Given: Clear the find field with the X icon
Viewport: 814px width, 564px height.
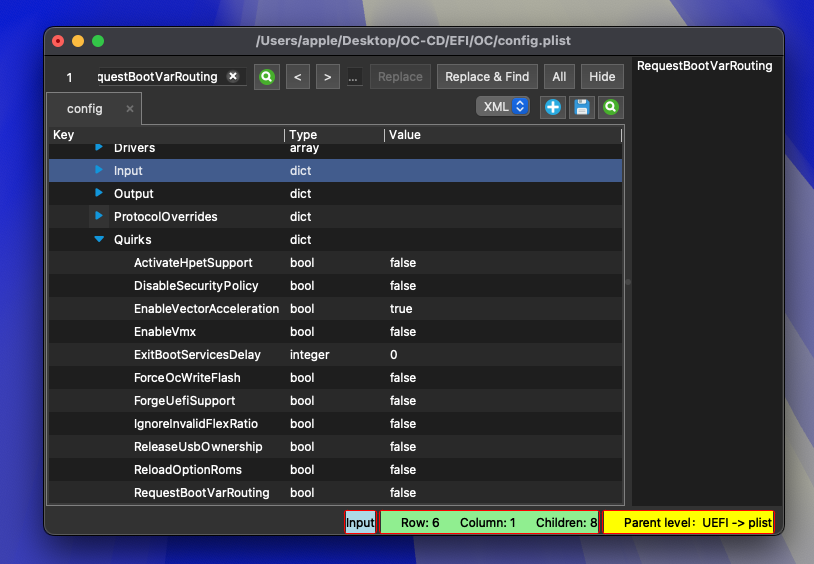Looking at the screenshot, I should click(x=233, y=76).
